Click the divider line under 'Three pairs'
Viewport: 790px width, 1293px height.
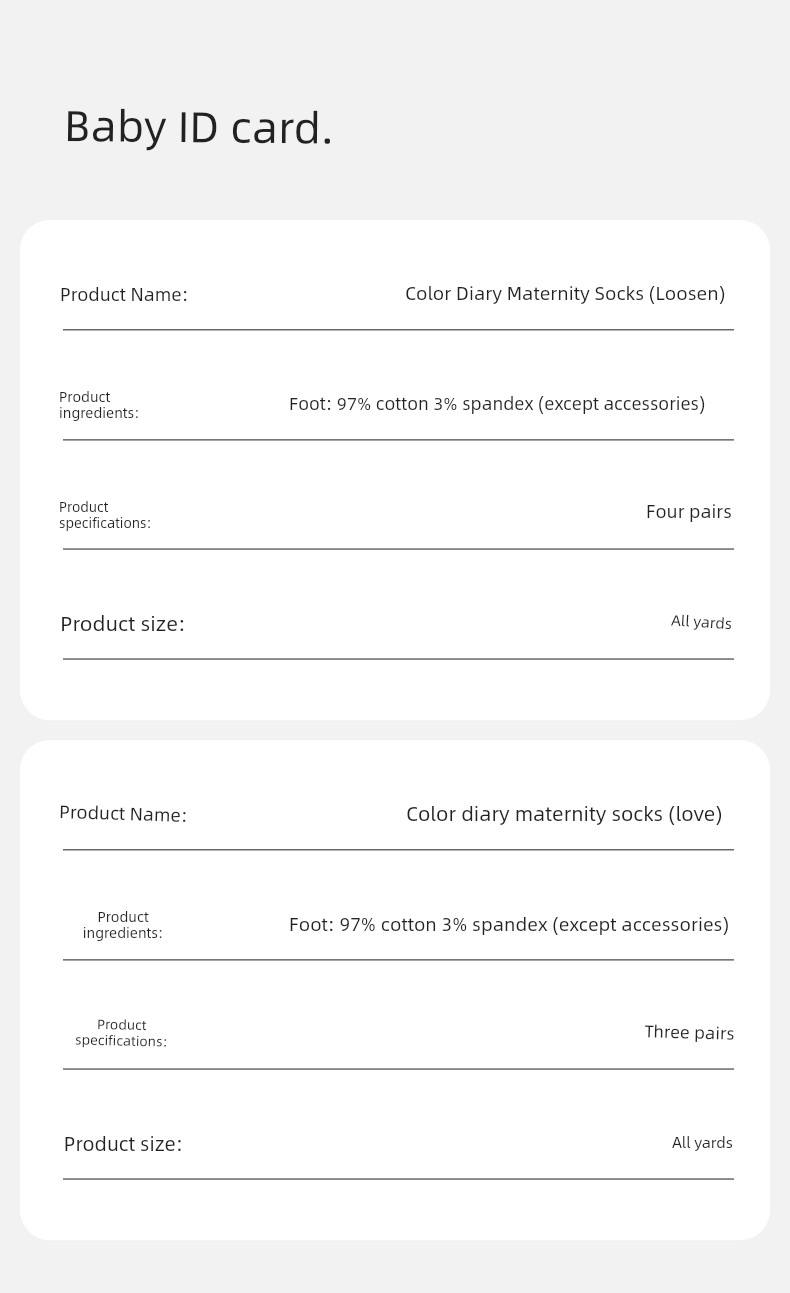click(x=398, y=1069)
